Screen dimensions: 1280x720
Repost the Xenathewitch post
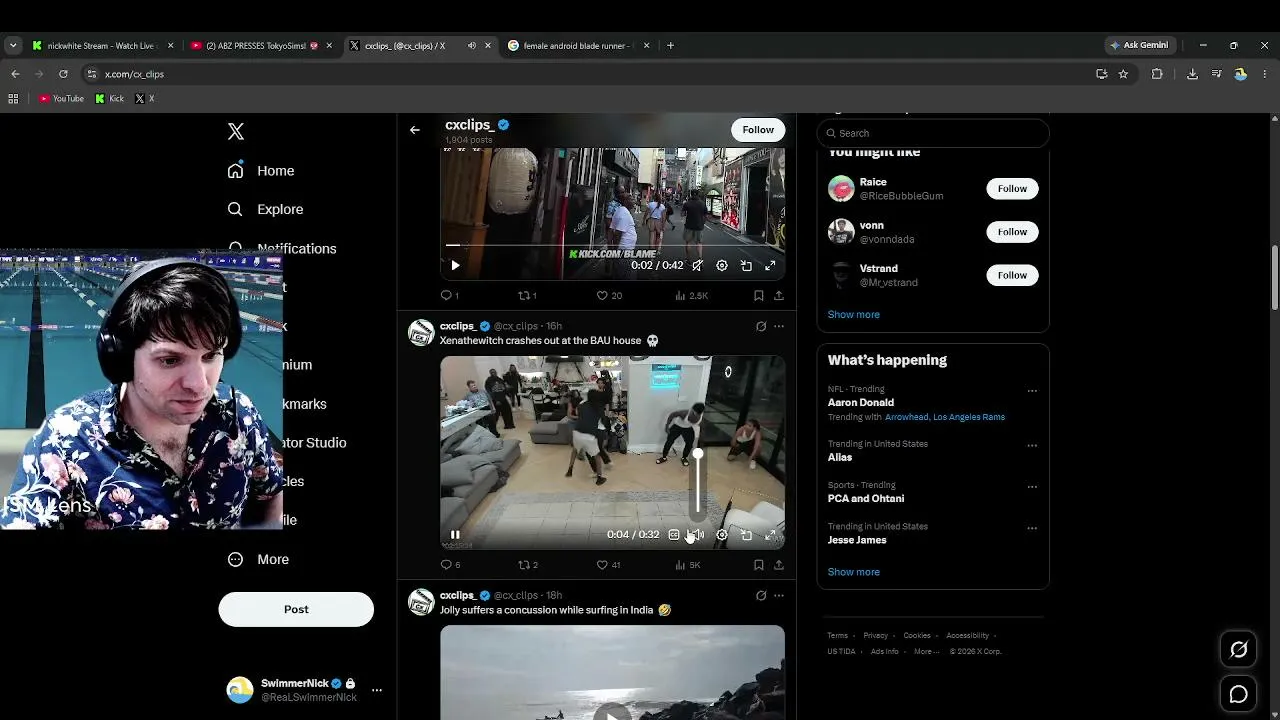pos(528,565)
